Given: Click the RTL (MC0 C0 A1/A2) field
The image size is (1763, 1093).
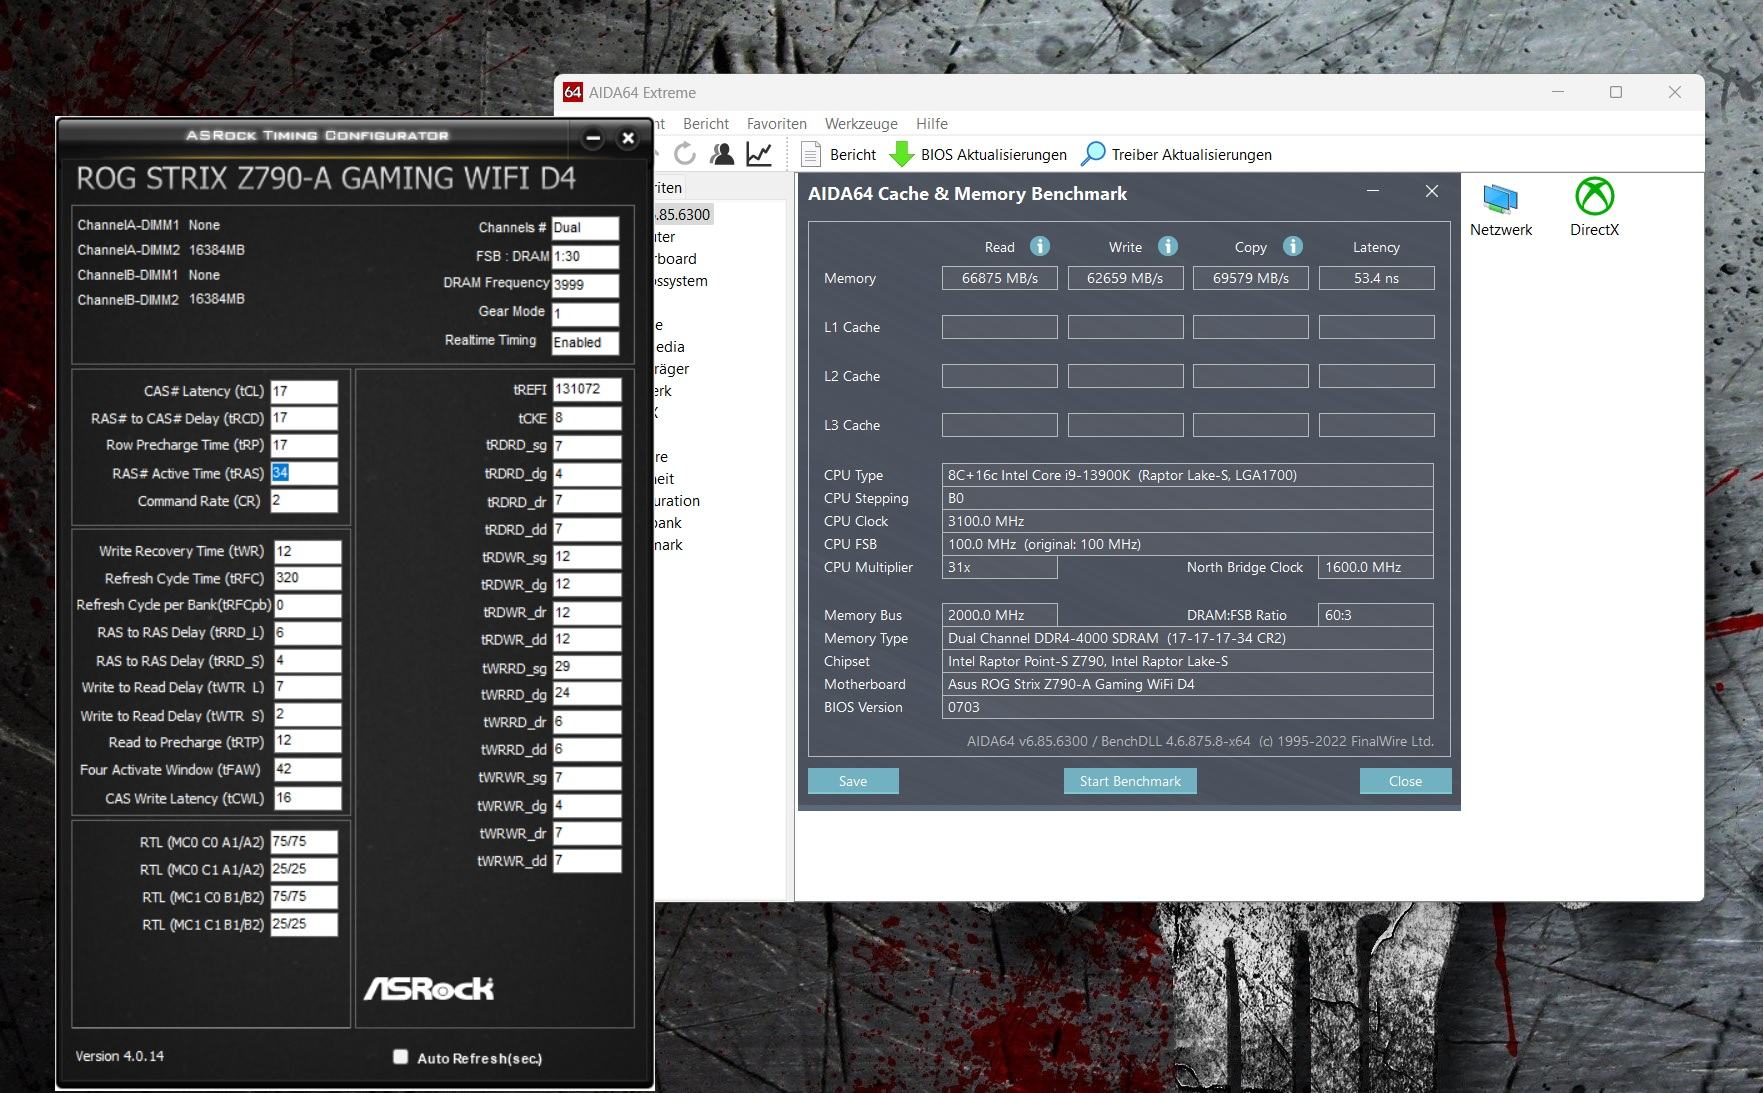Looking at the screenshot, I should click(x=304, y=842).
